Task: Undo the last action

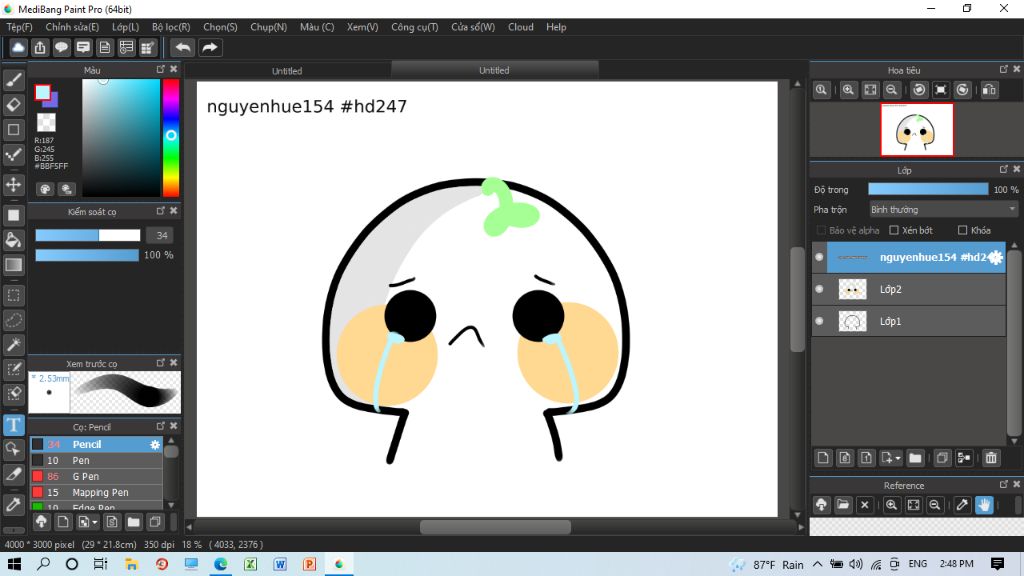Action: (x=183, y=48)
